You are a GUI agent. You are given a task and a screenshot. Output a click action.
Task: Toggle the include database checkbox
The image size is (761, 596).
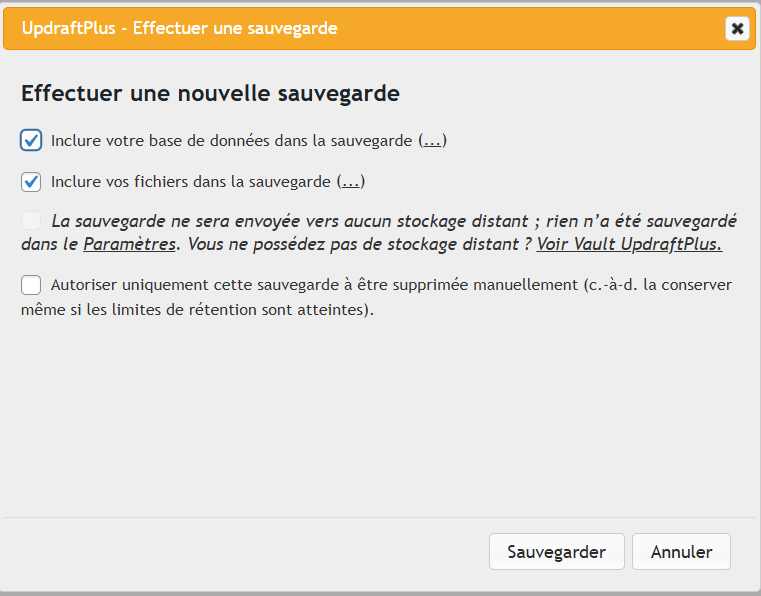[x=31, y=141]
